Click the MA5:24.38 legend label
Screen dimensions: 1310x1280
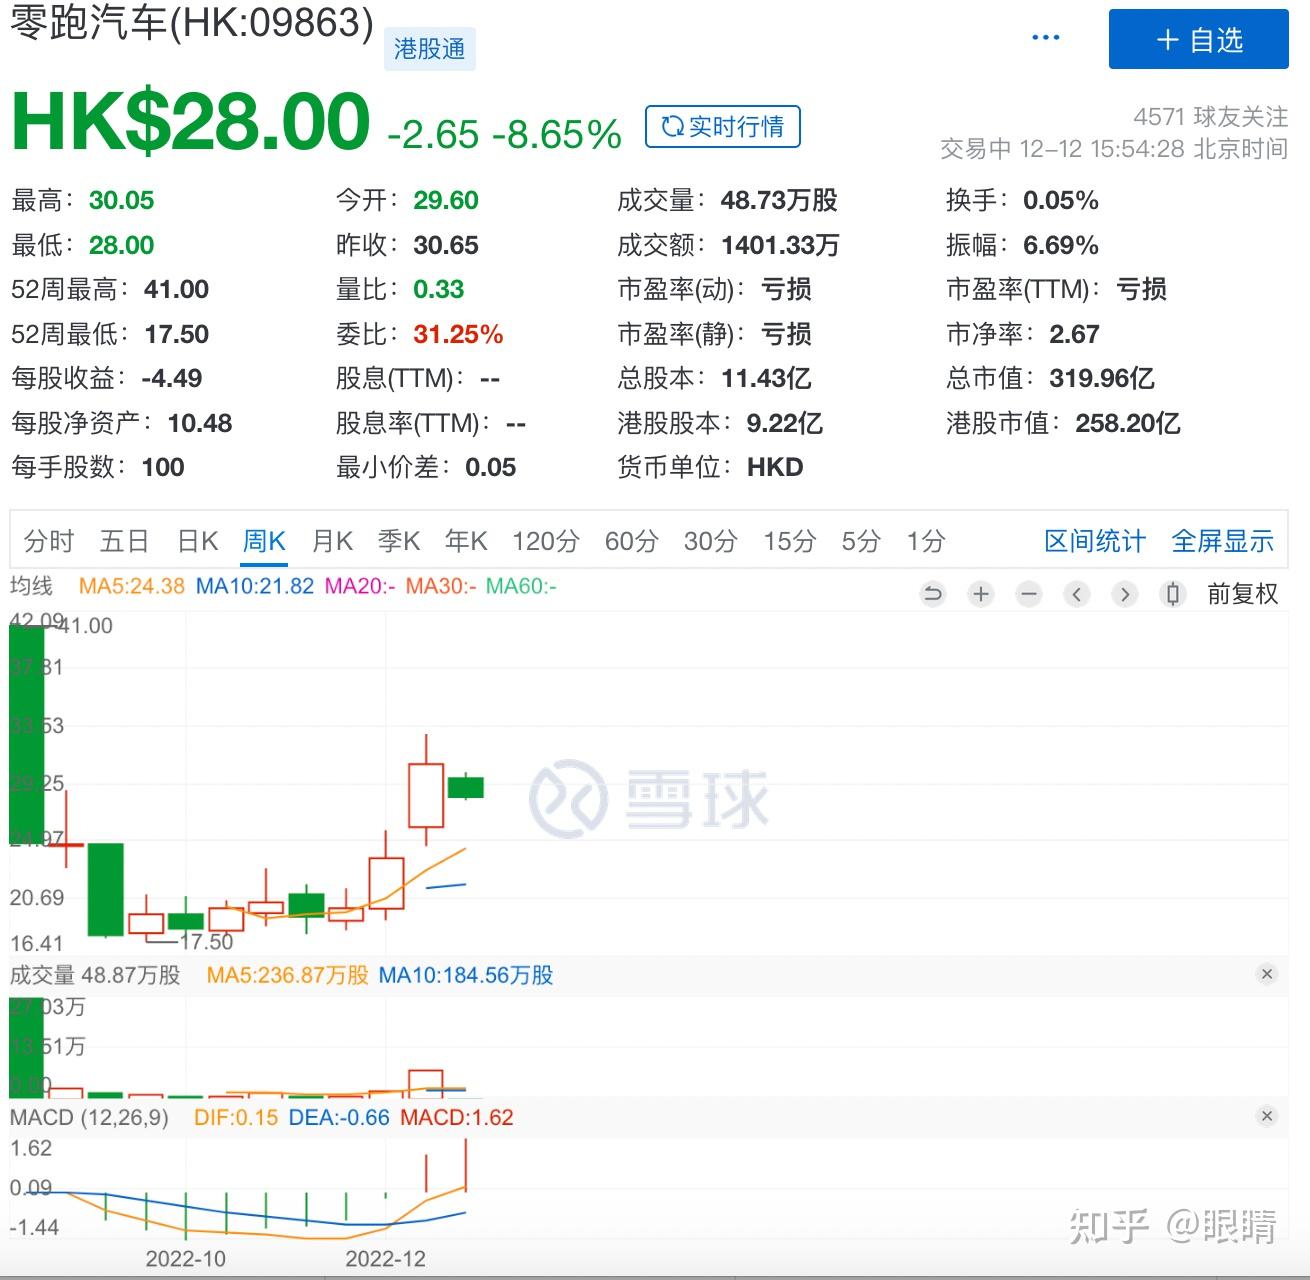(x=132, y=586)
